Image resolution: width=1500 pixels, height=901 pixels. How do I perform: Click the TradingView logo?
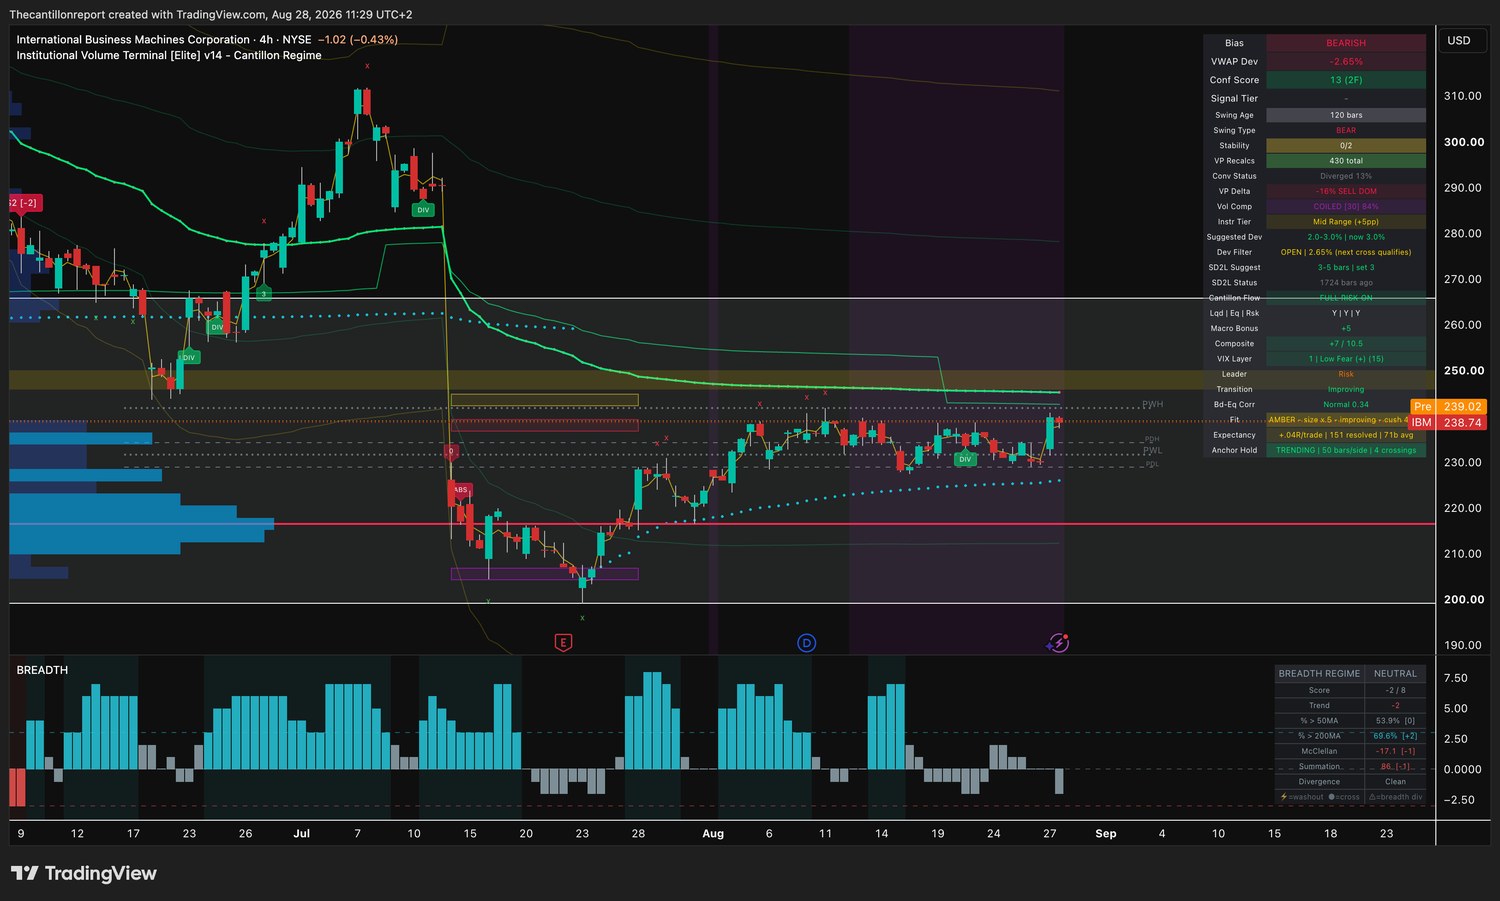coord(84,873)
